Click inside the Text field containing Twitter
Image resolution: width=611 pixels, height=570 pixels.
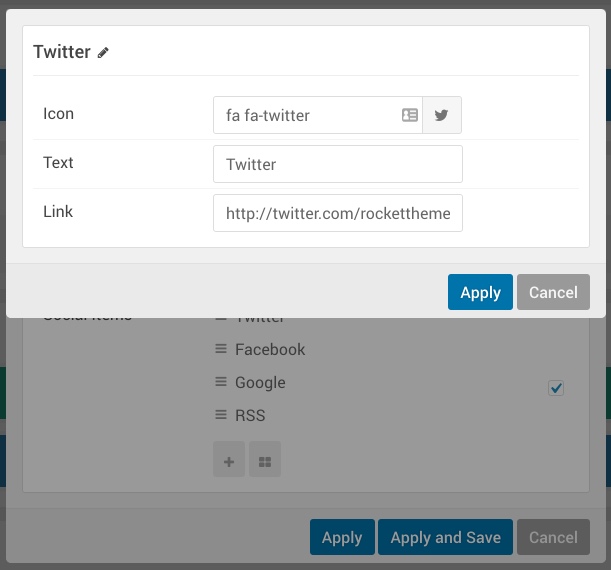337,164
